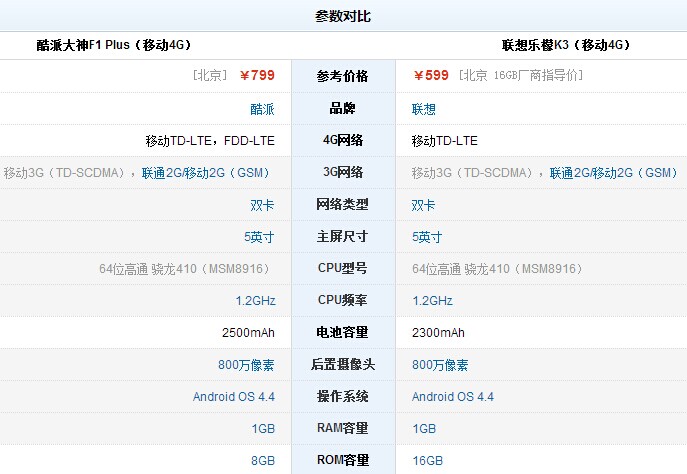Click 800万像素 camera link in the 联想 column
Viewport: 687px width, 474px height.
(440, 364)
